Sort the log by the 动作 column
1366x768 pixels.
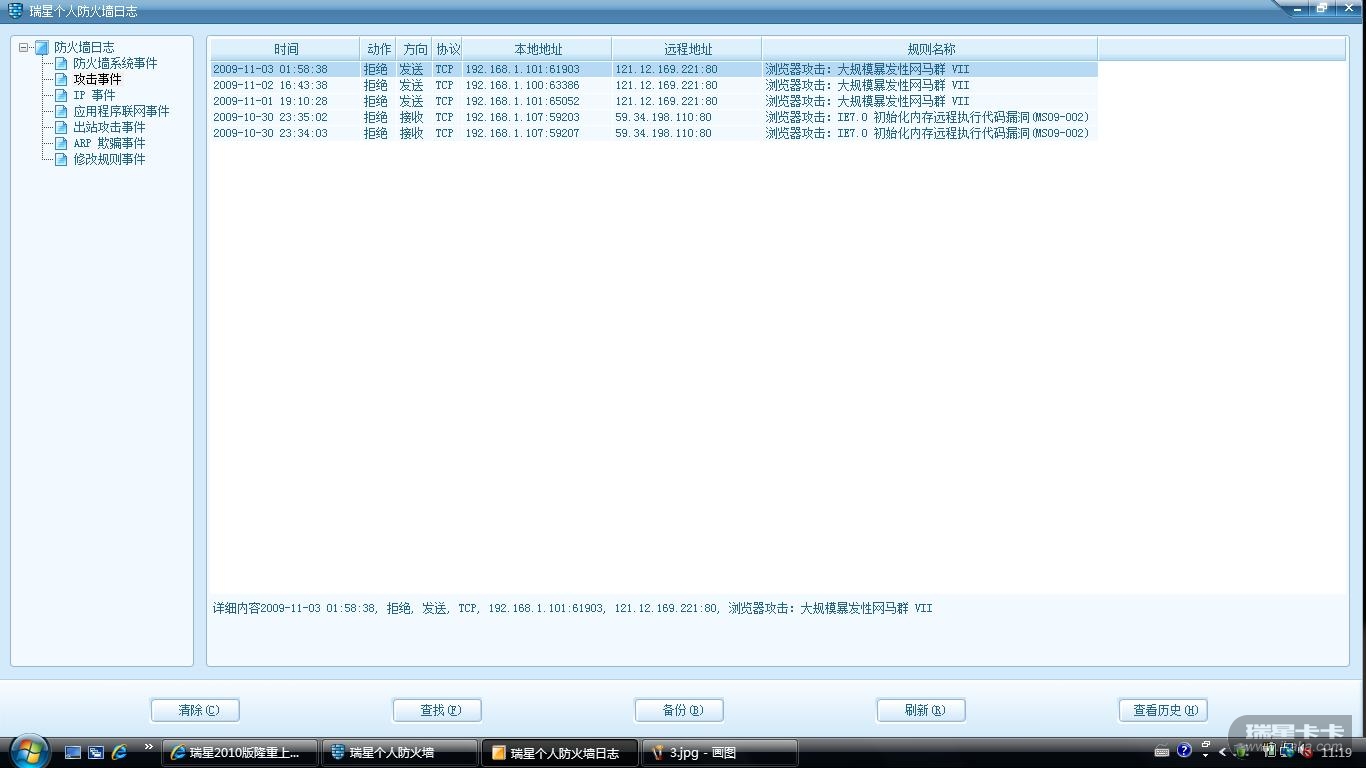(379, 49)
